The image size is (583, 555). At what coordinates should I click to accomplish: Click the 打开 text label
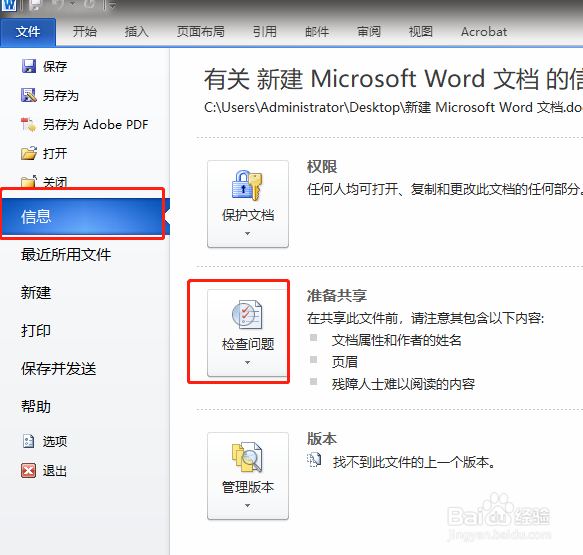[55, 154]
